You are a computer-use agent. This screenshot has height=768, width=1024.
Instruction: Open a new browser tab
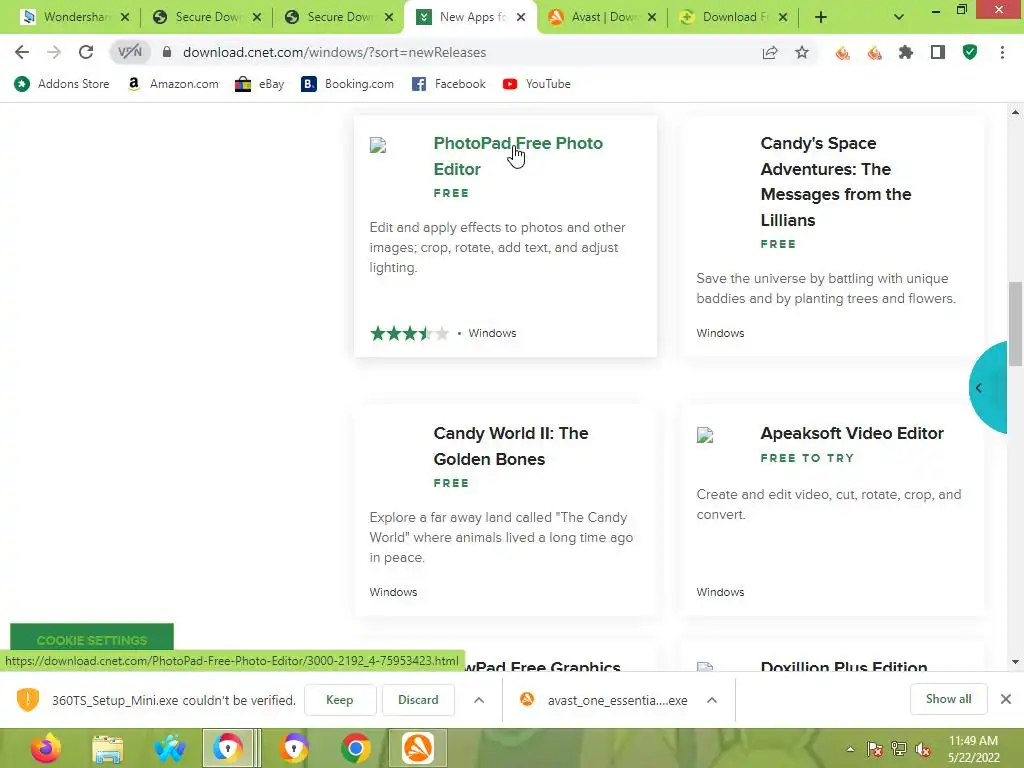[821, 18]
